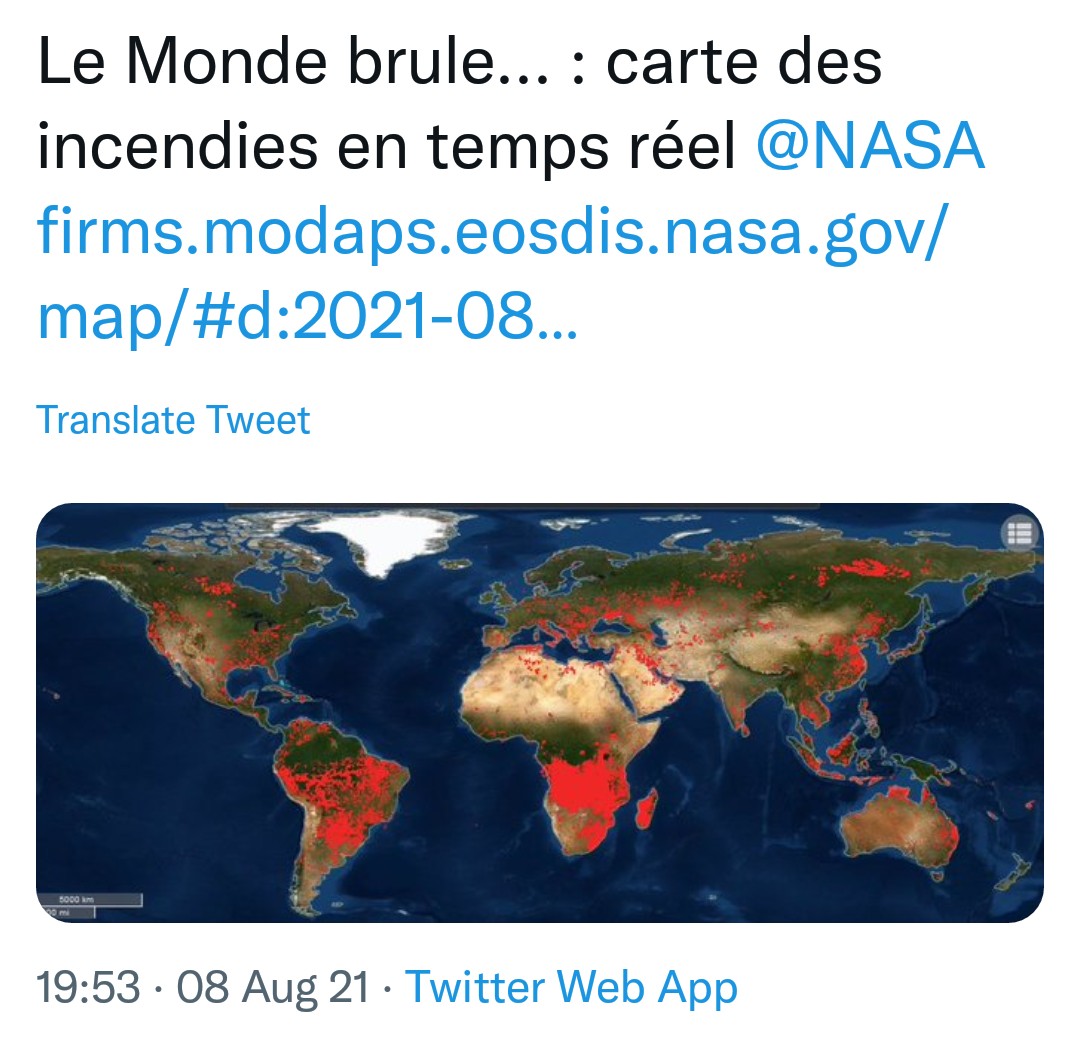
Task: Click the 5000 km scale bar
Action: 90,899
